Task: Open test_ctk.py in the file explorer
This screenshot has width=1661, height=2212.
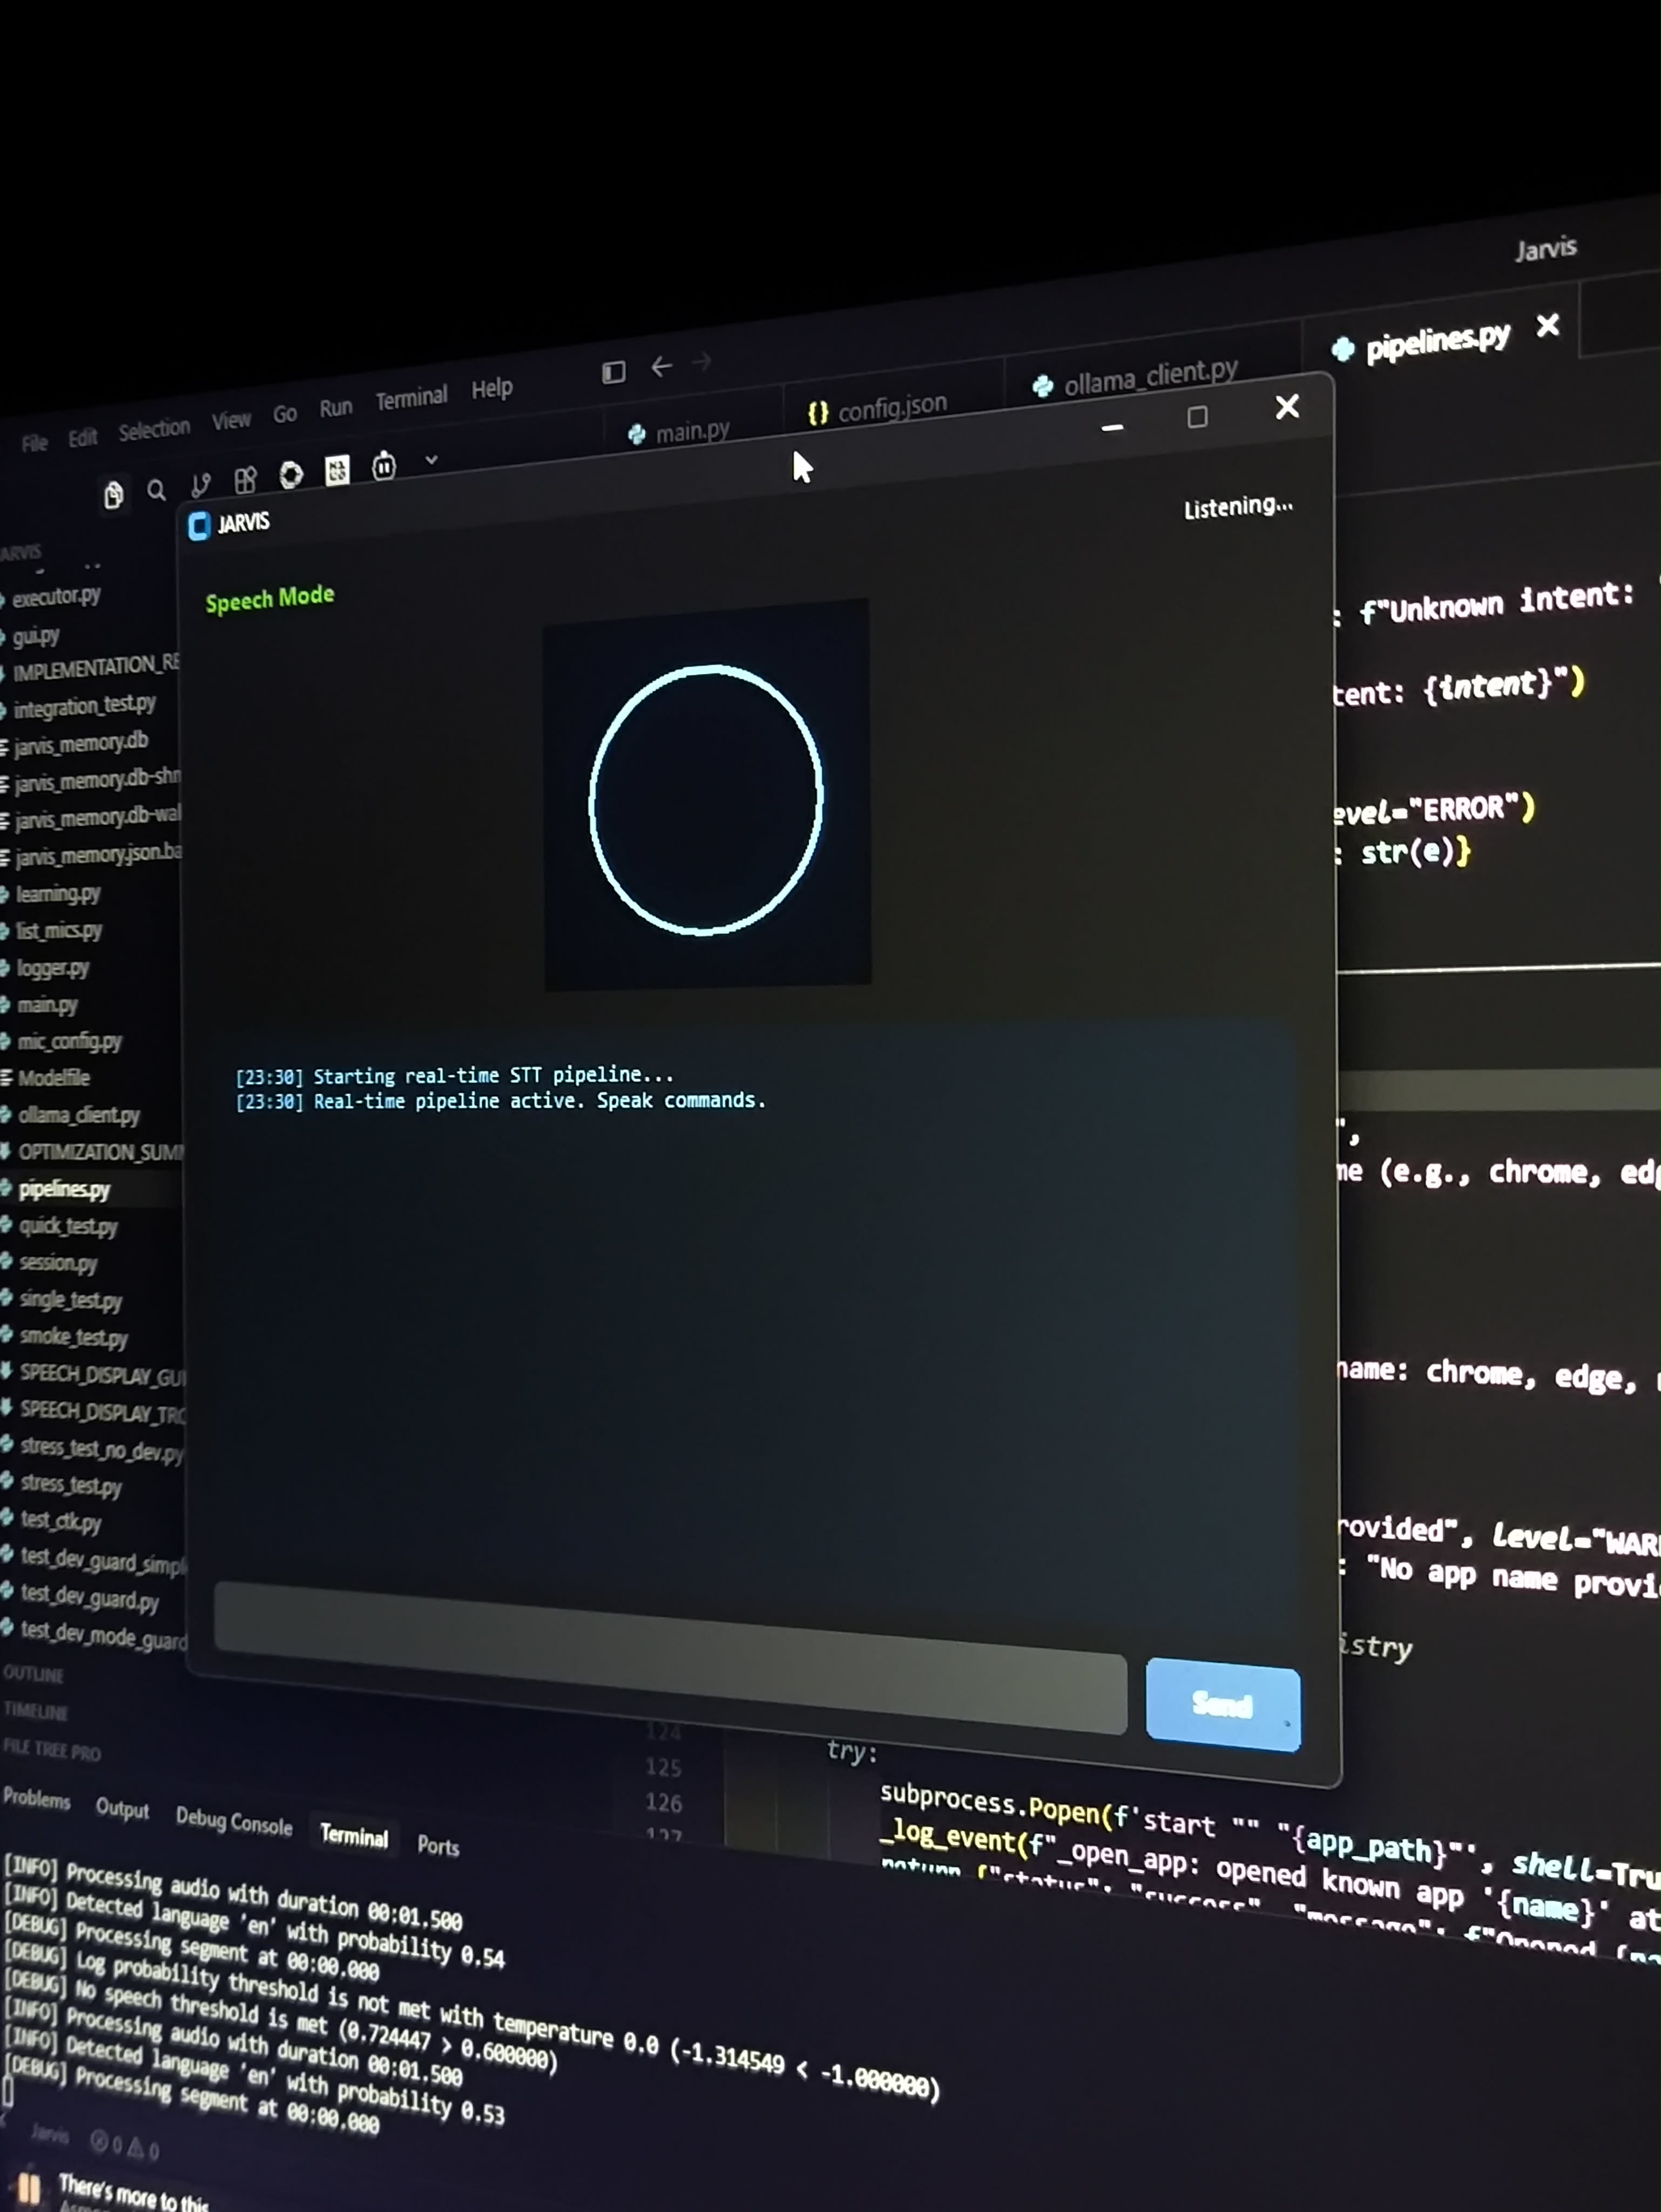Action: (x=60, y=1522)
